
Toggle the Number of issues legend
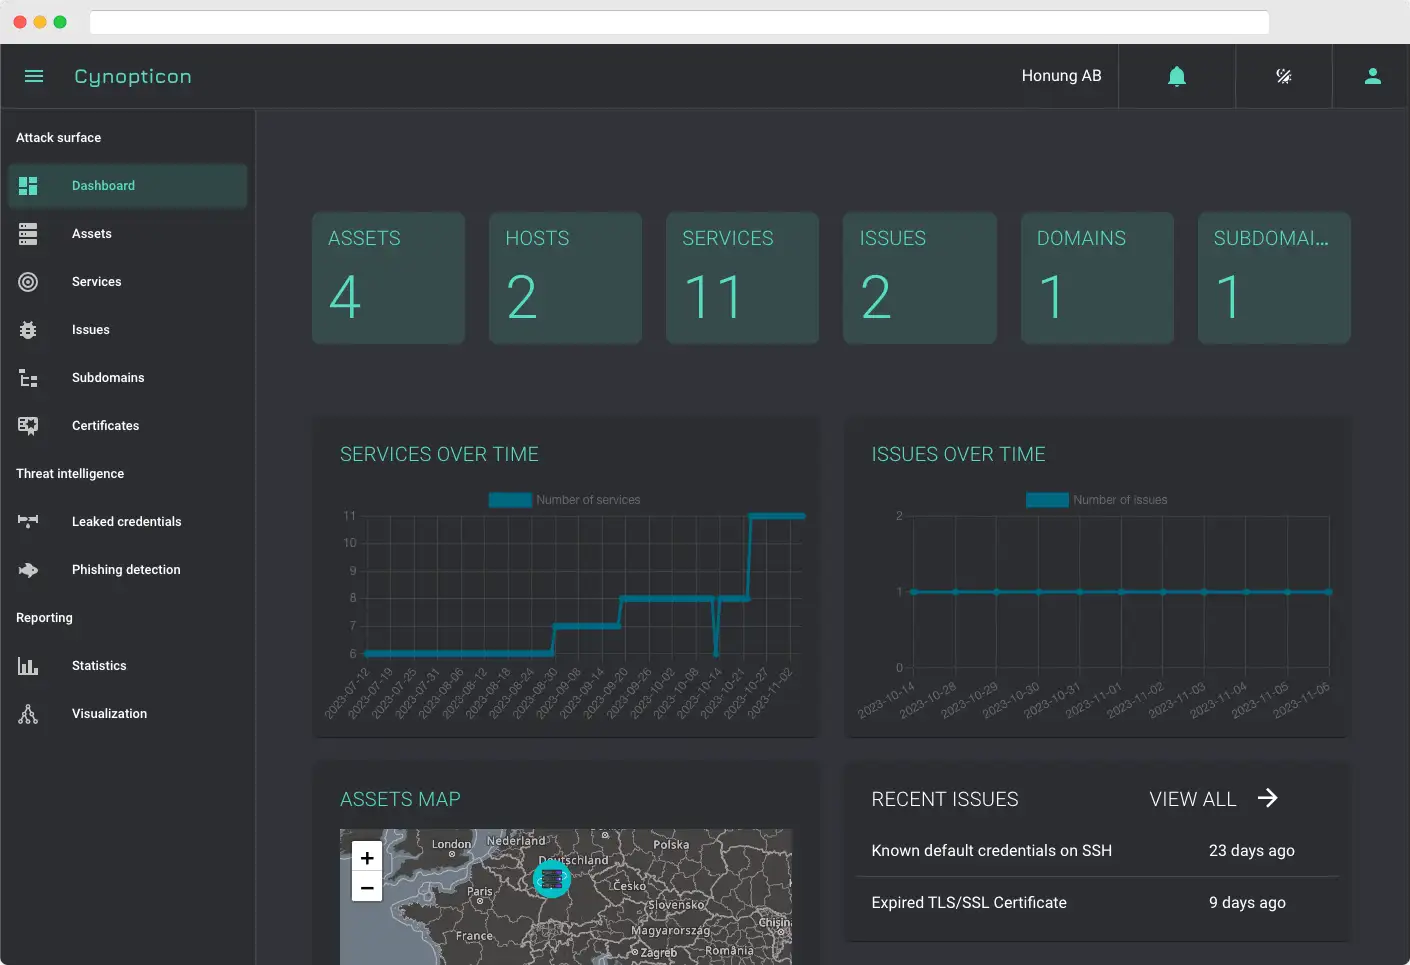point(1097,500)
